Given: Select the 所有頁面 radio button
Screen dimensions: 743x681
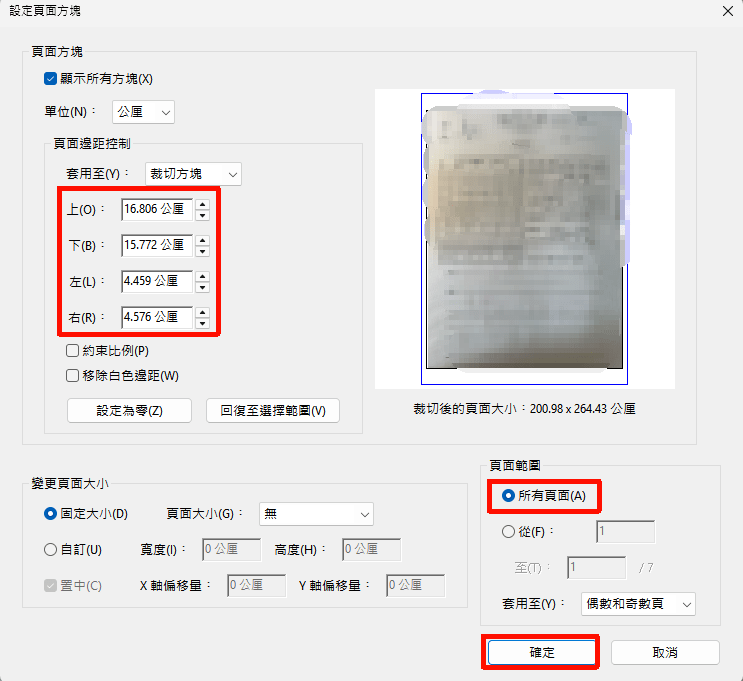Looking at the screenshot, I should coord(509,495).
